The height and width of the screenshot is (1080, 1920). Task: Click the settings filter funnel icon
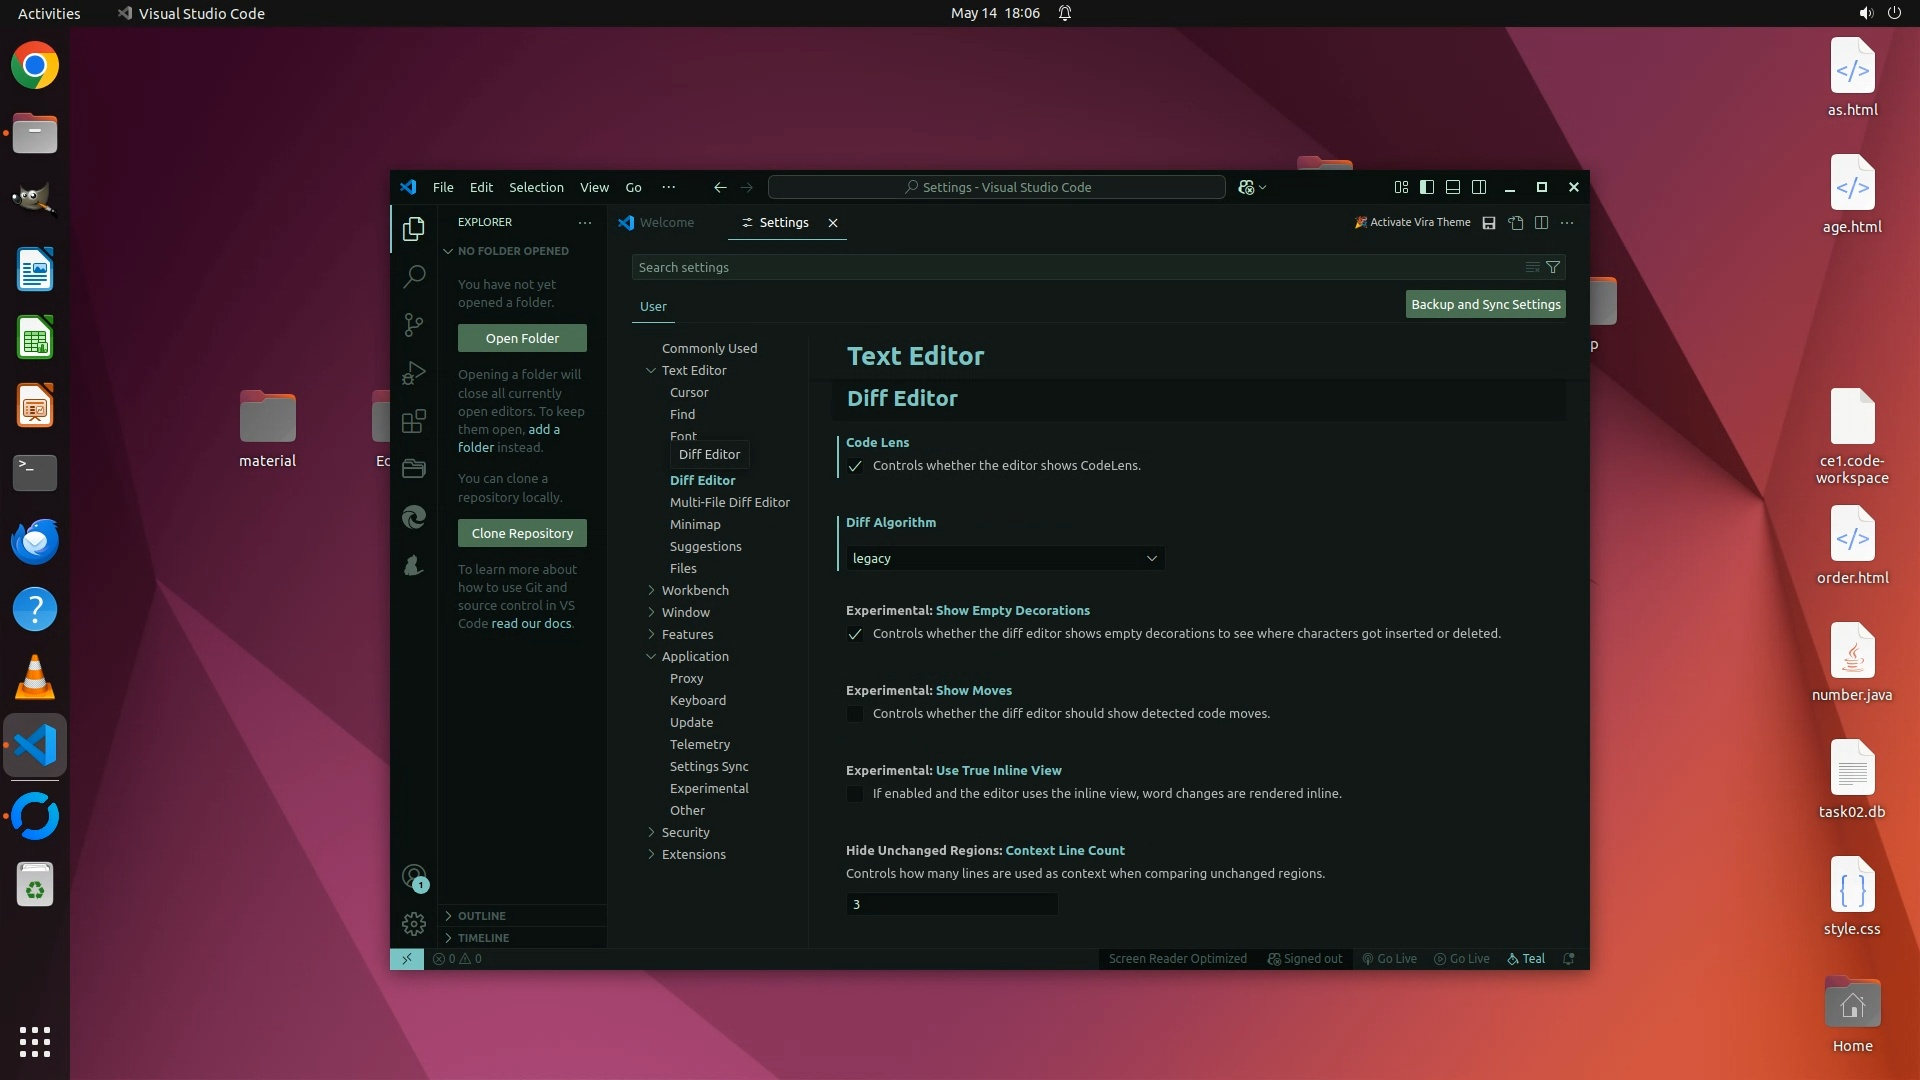tap(1553, 267)
